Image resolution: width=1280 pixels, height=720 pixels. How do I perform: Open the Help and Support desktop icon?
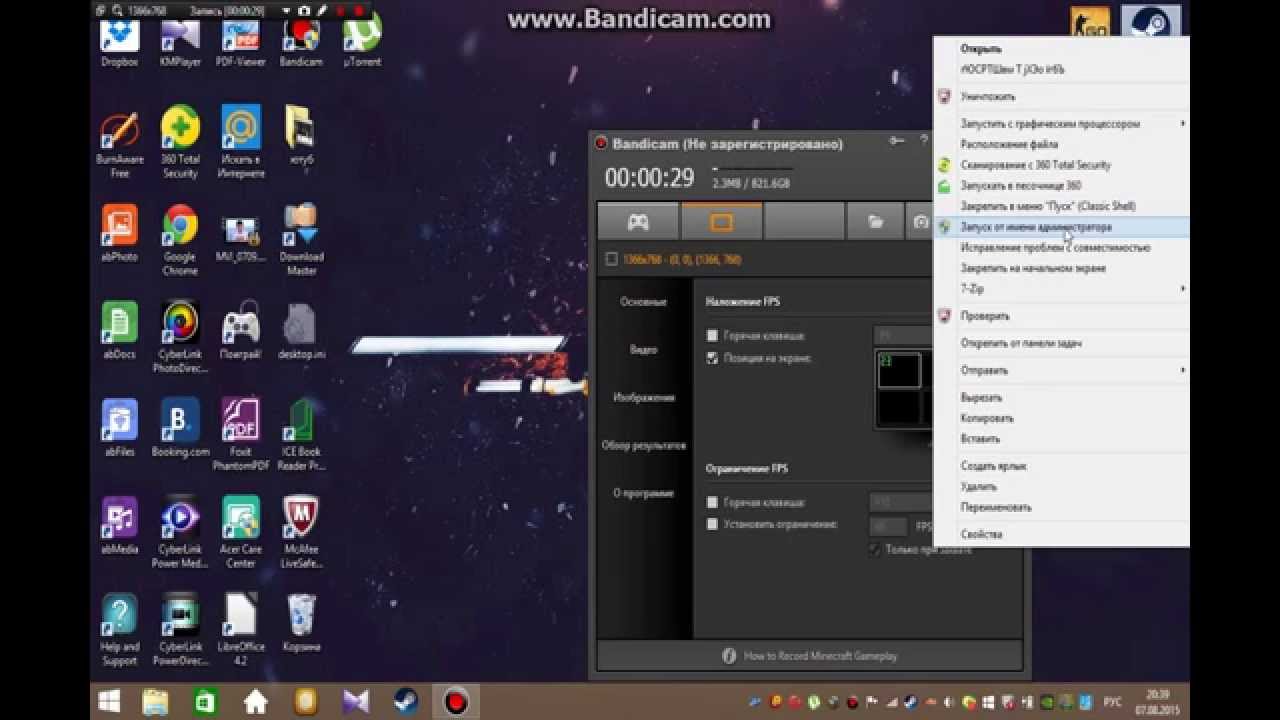[x=119, y=631]
